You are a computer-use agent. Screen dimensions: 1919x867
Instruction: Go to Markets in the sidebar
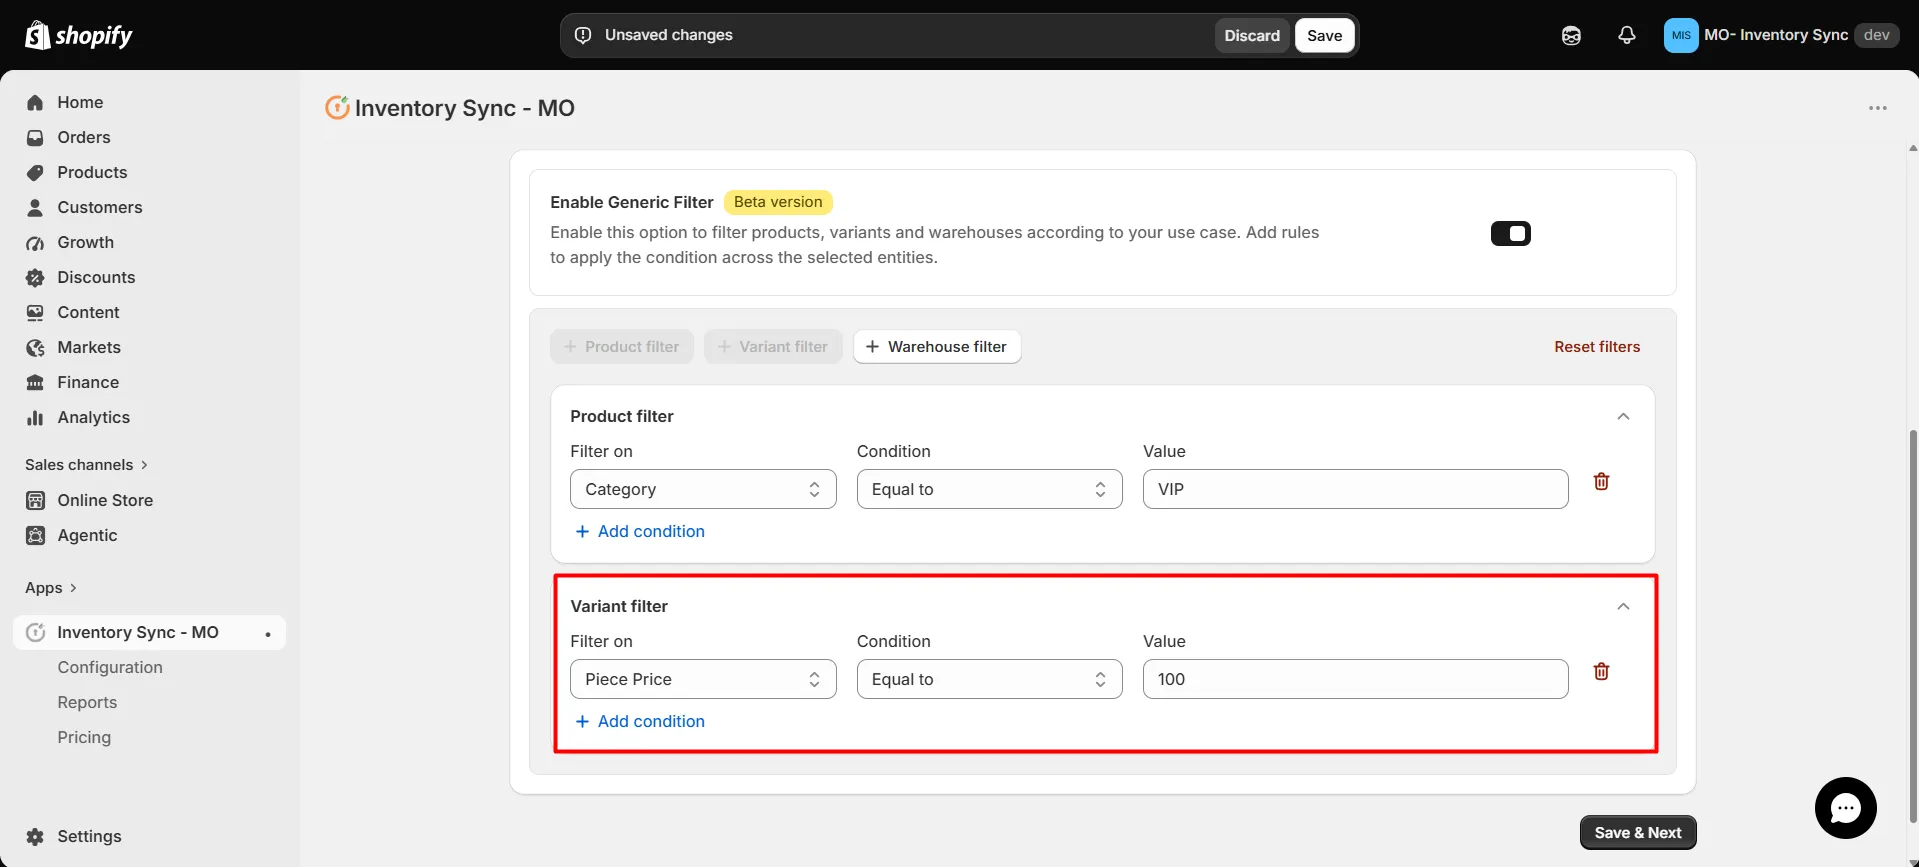coord(89,347)
